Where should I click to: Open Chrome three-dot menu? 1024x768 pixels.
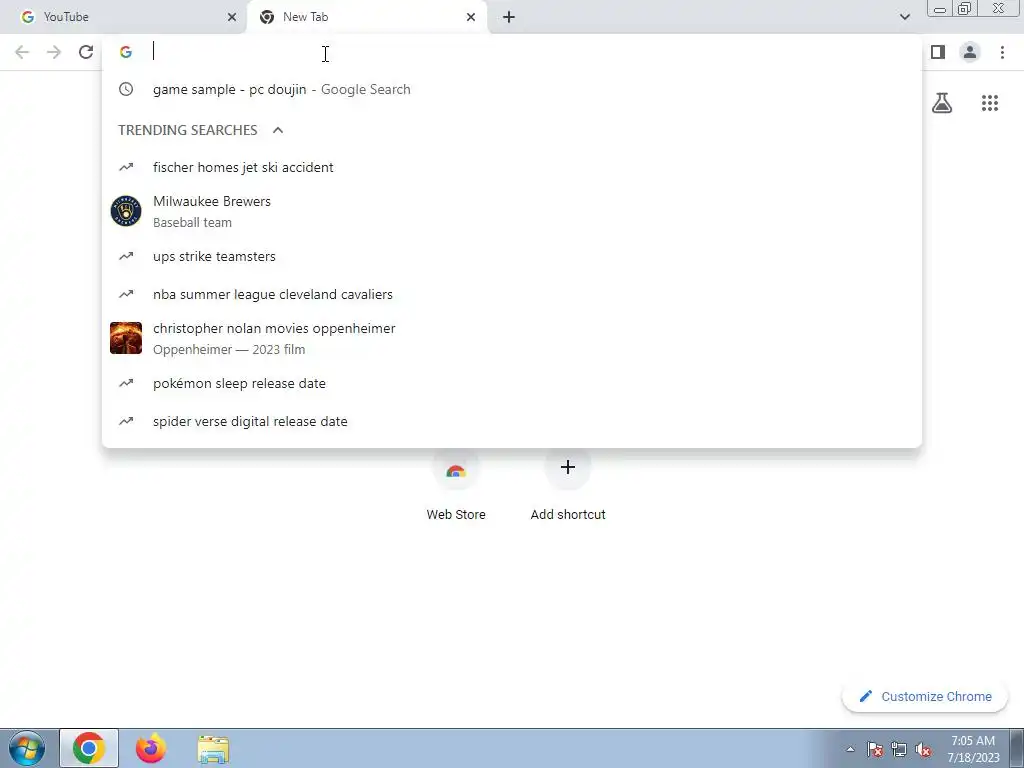1002,52
